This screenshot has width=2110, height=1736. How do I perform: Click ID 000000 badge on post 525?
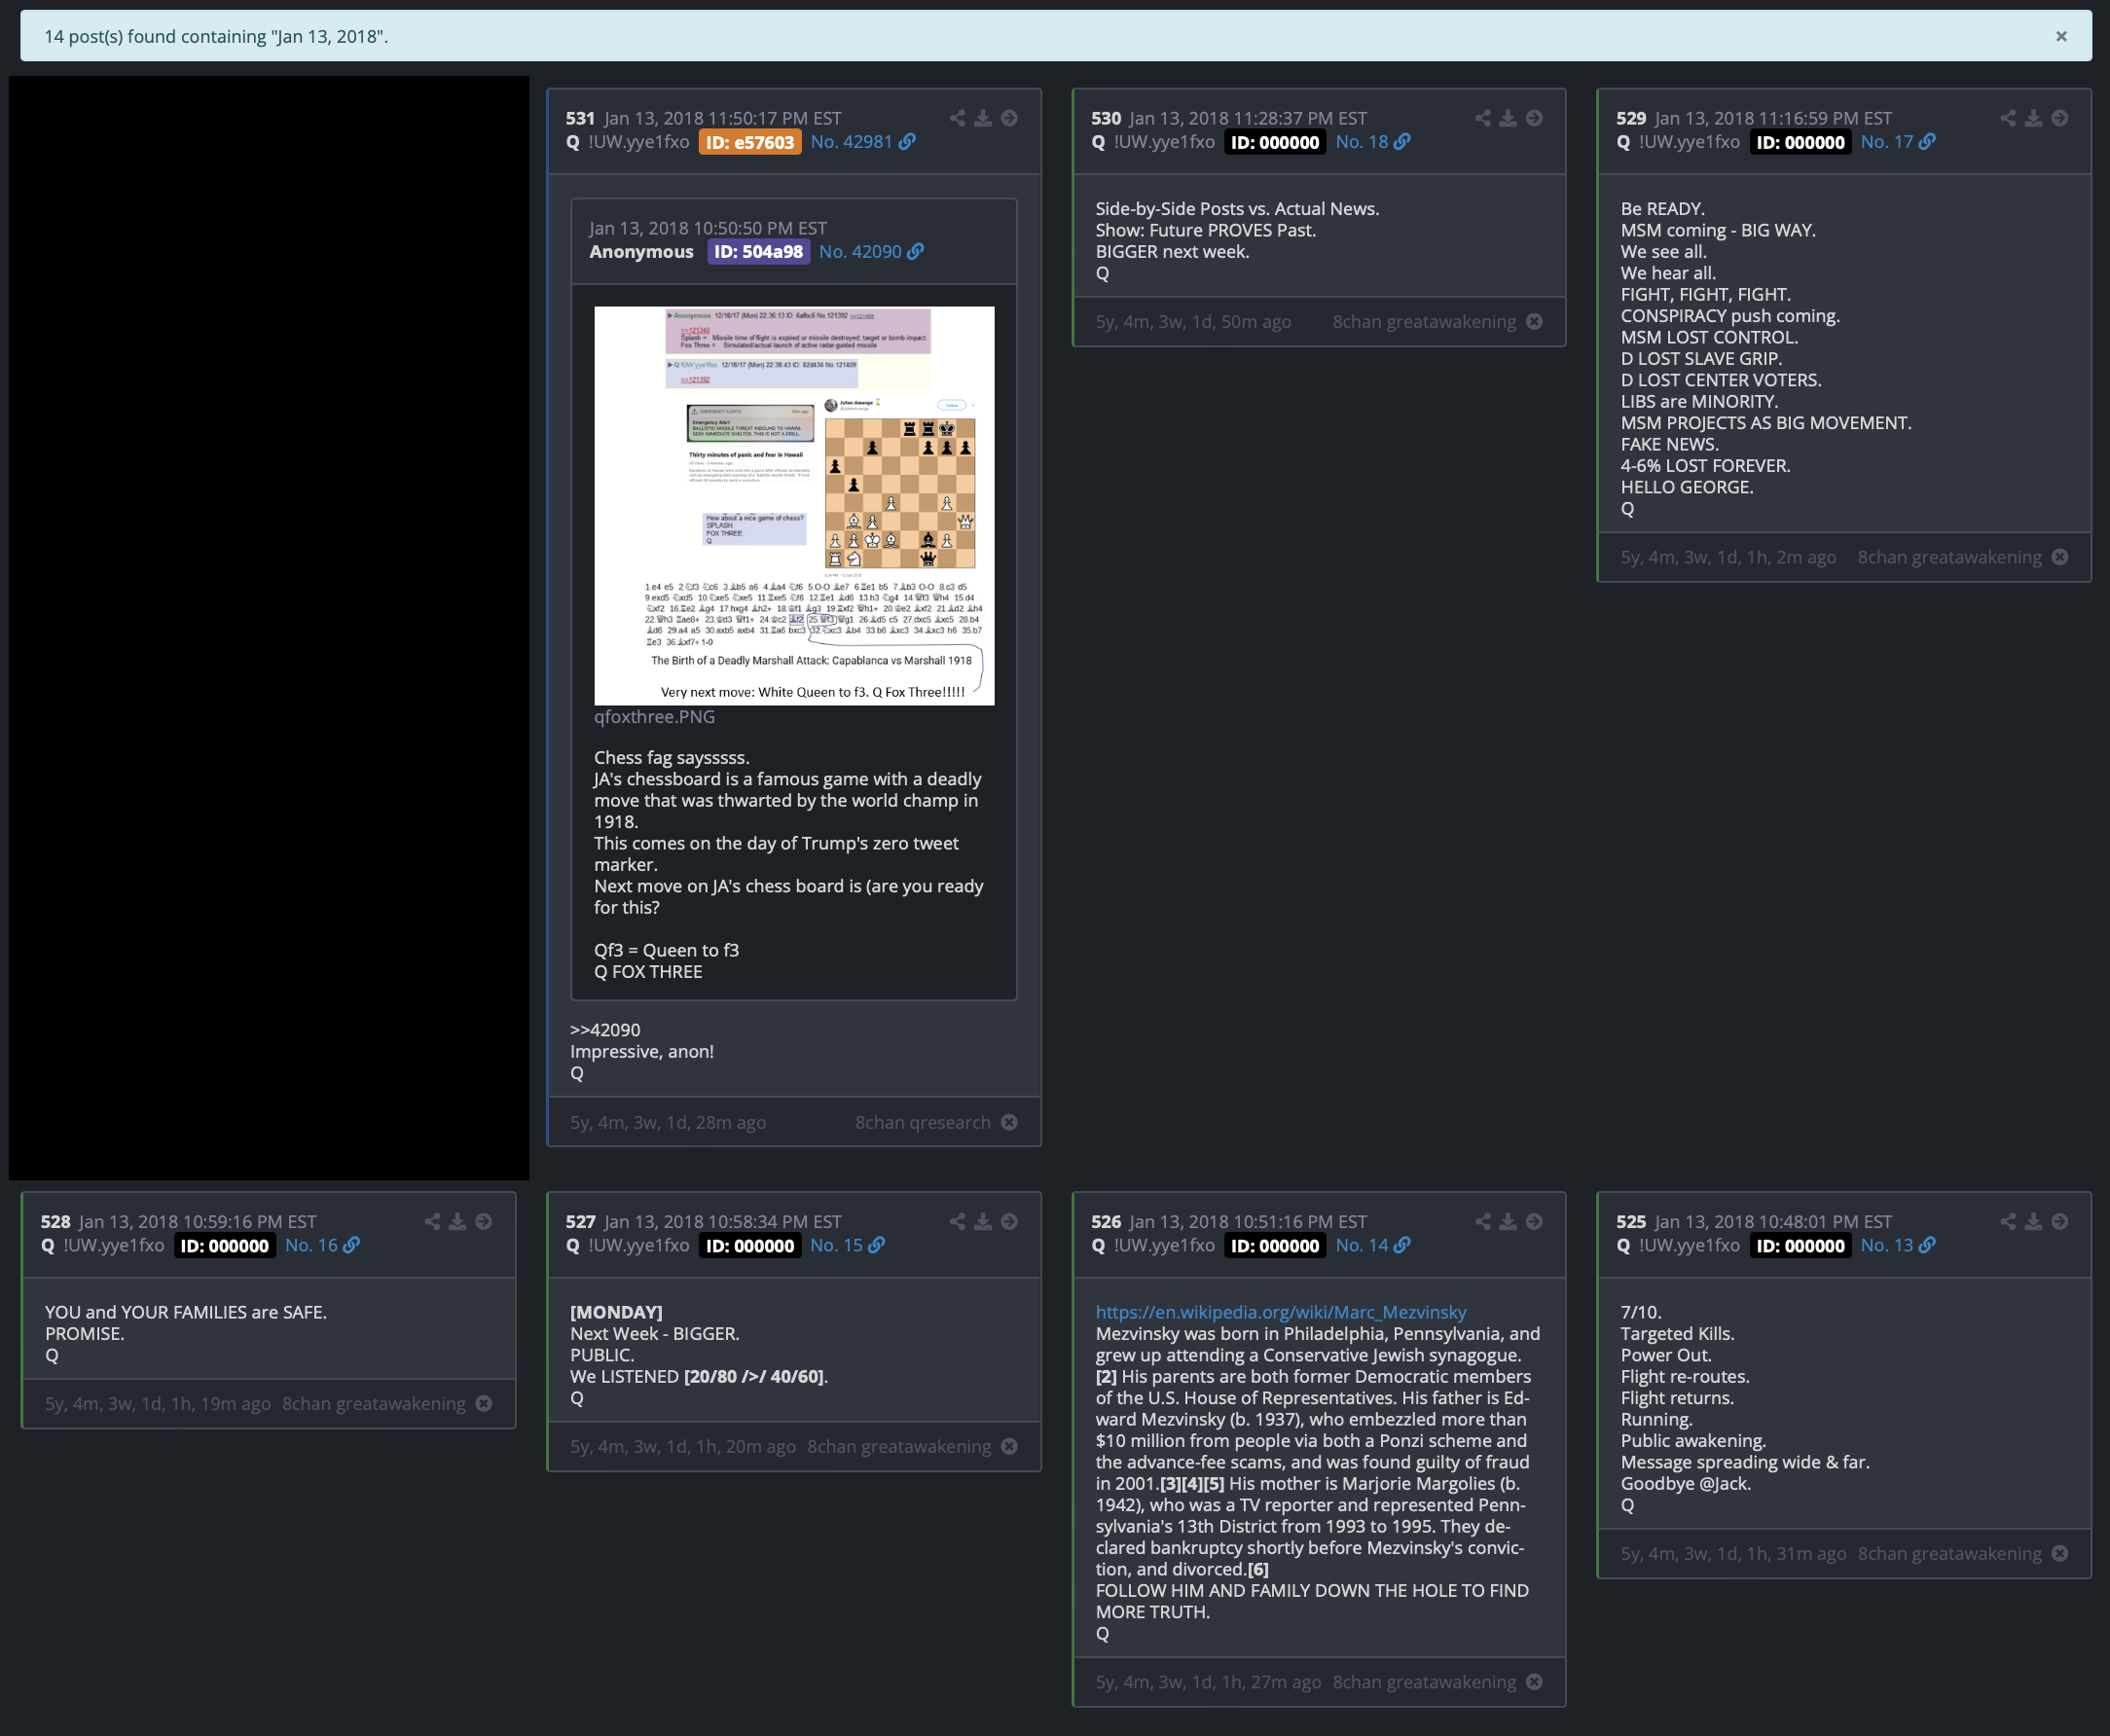1799,1245
